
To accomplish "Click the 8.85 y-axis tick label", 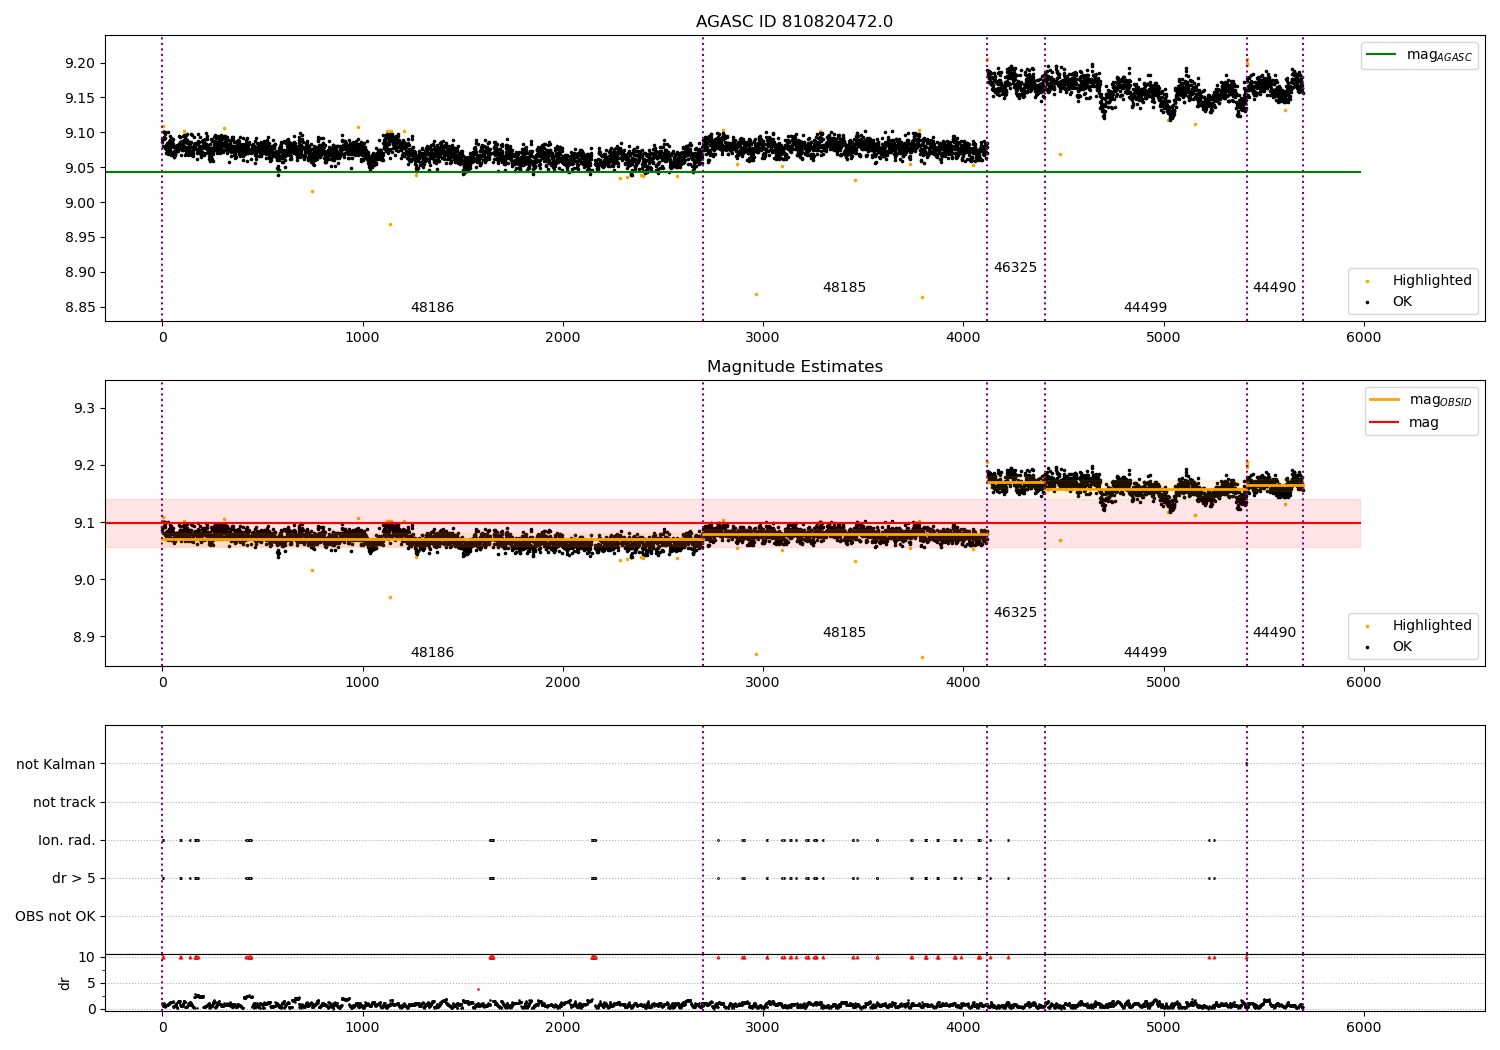I will (x=79, y=307).
